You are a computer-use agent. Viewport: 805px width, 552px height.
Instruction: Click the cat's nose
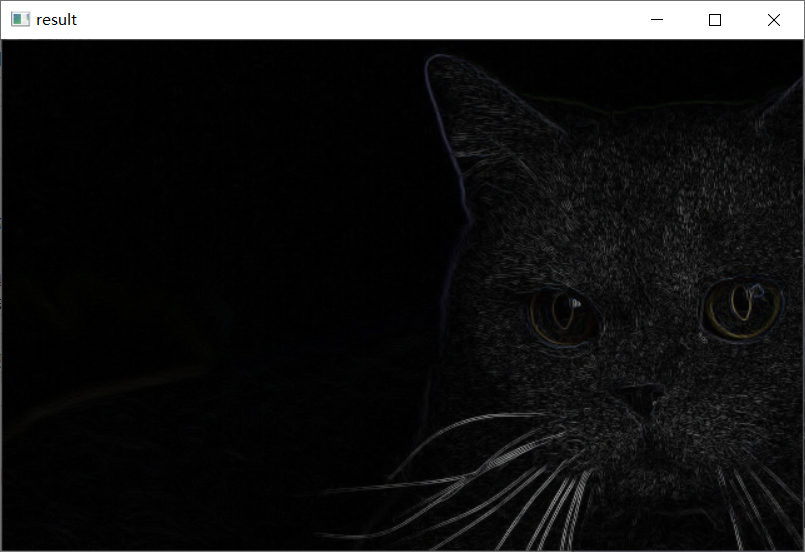pos(638,396)
